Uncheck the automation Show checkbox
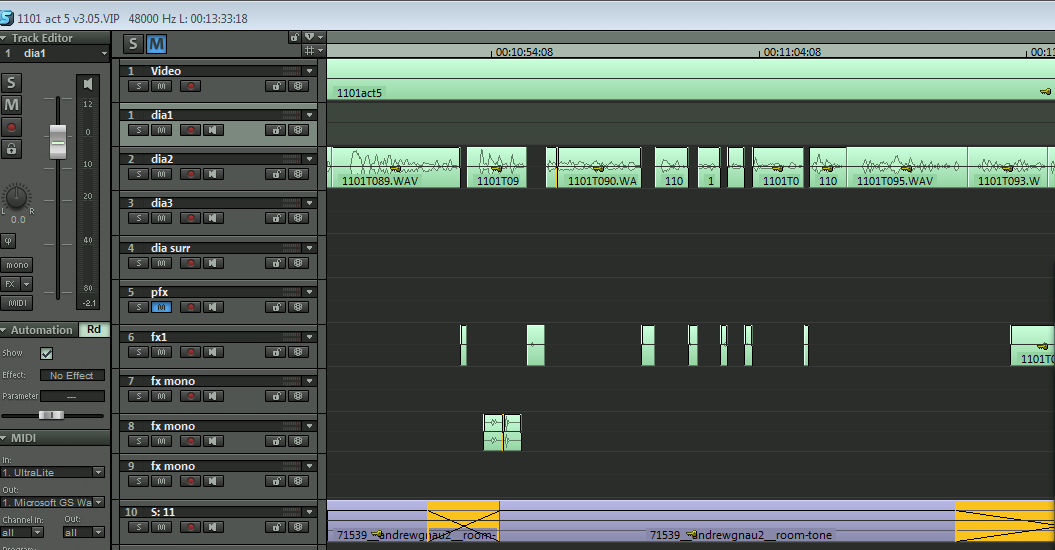Screen dimensions: 1055x550 [x=46, y=353]
